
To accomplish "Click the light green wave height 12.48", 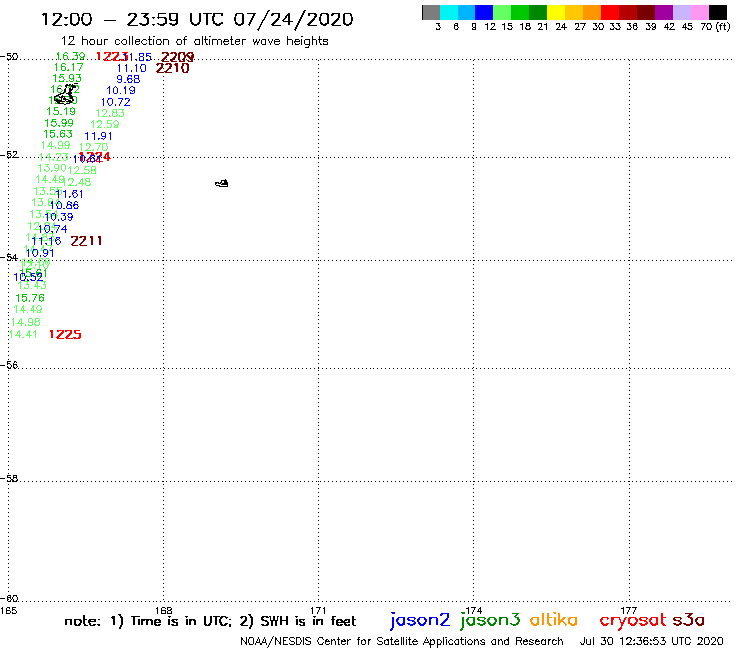I will pos(77,182).
